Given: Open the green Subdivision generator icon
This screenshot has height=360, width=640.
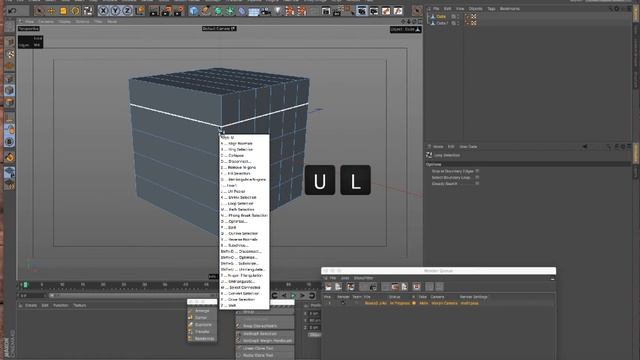Looking at the screenshot, I should 218,11.
